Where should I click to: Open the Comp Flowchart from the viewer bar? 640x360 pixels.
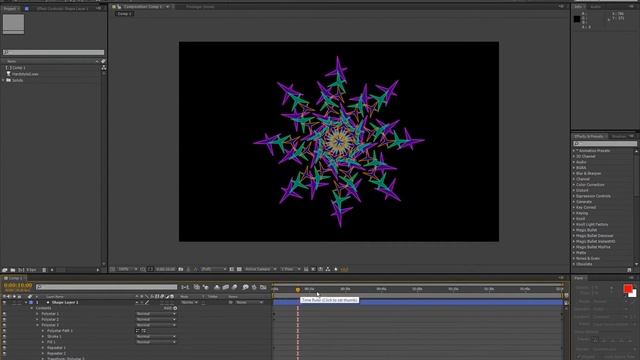click(328, 269)
